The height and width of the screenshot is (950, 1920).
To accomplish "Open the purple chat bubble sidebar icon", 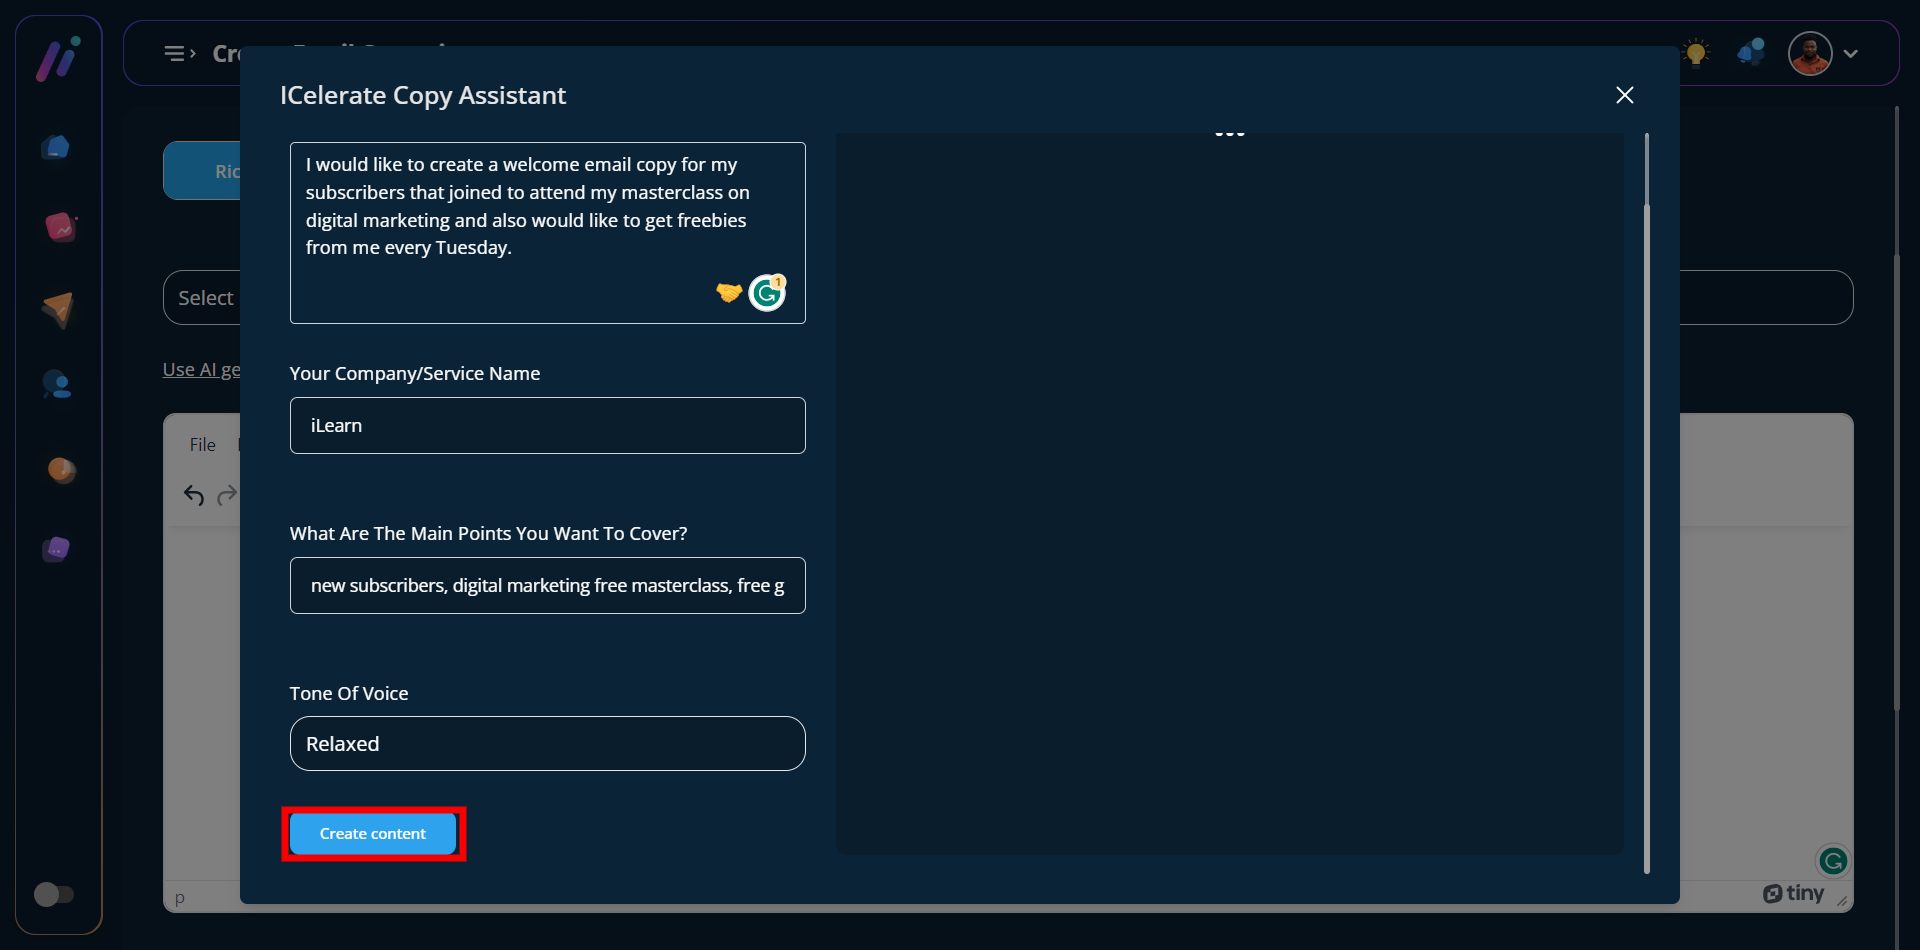I will 57,549.
